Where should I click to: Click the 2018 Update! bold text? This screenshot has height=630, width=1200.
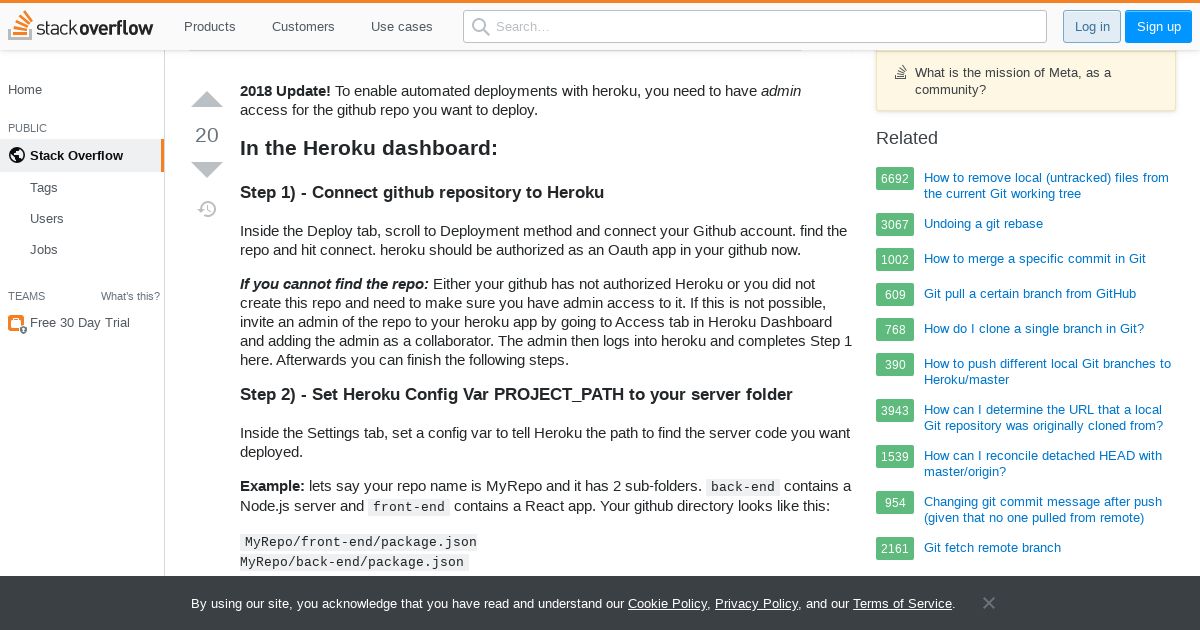point(285,91)
